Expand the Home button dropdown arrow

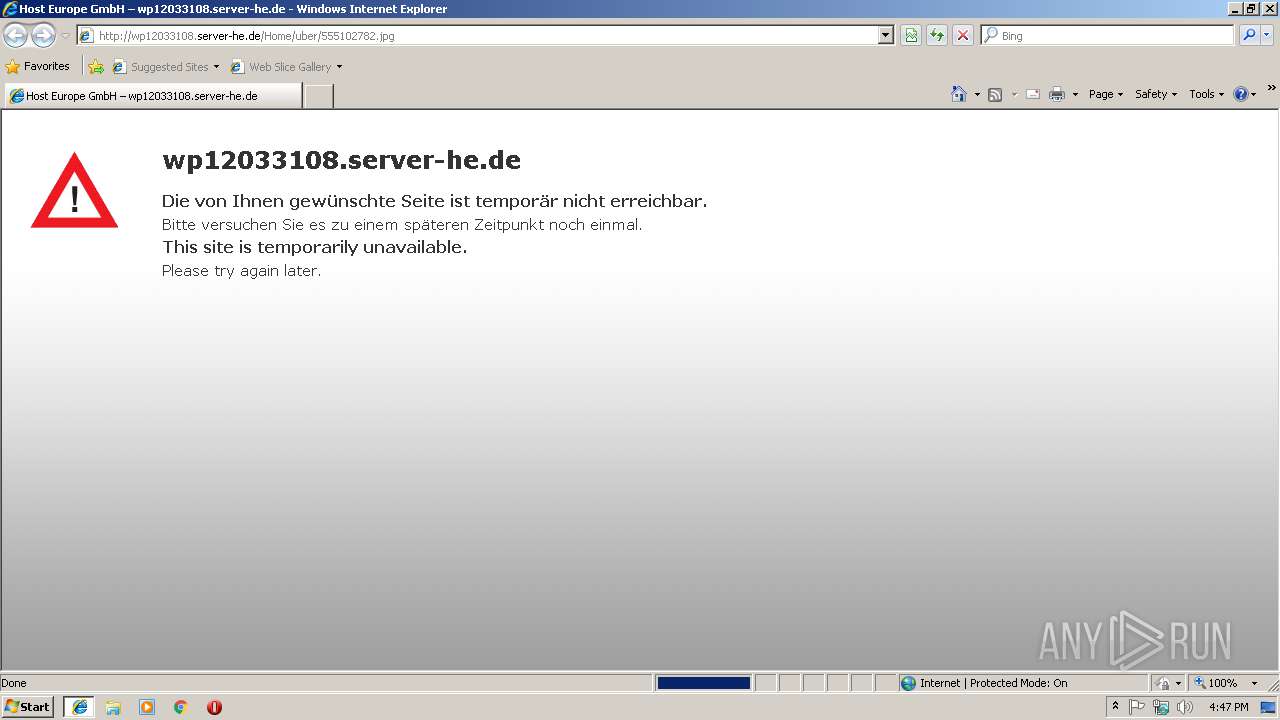pos(977,94)
